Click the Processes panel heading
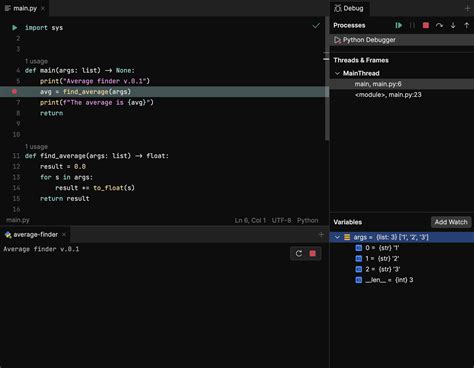Viewport: 474px width, 368px height. (x=349, y=25)
